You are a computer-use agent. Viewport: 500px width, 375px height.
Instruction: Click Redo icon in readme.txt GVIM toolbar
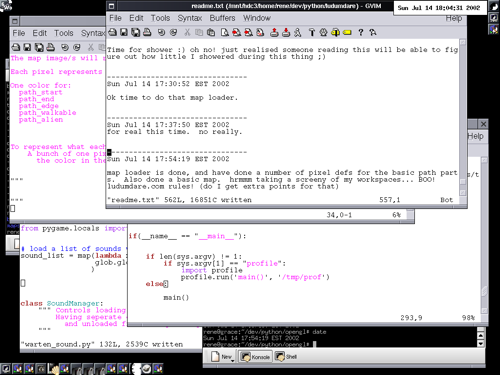[173, 32]
